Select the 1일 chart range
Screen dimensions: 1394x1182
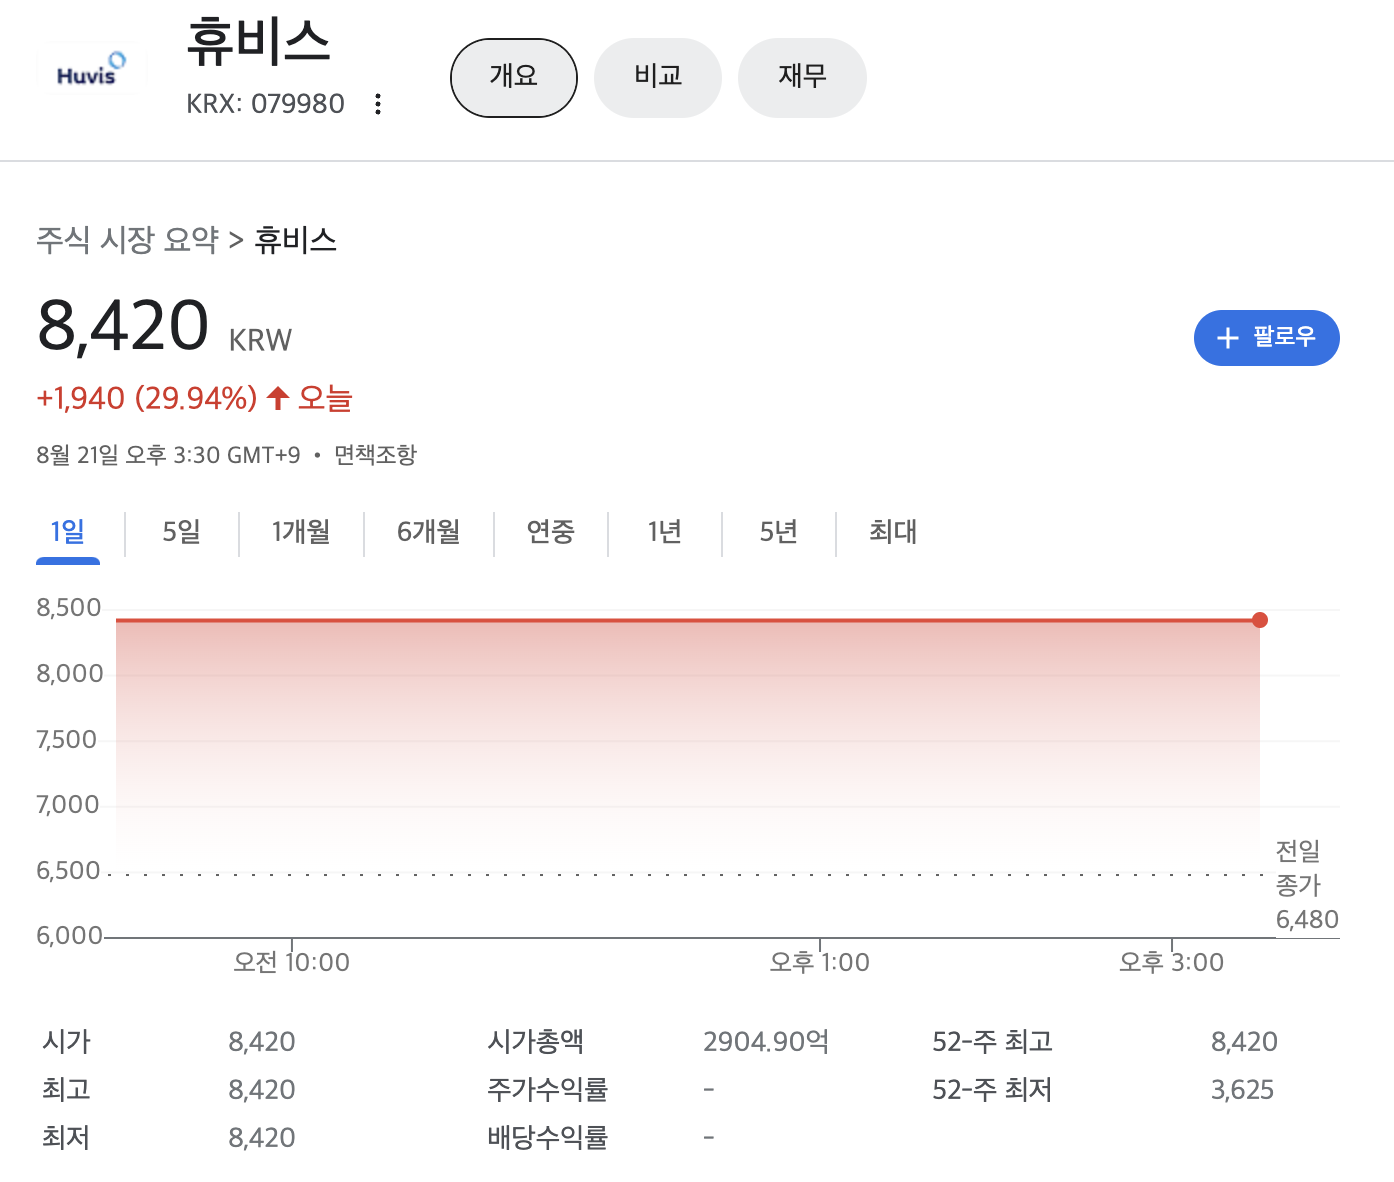tap(68, 532)
